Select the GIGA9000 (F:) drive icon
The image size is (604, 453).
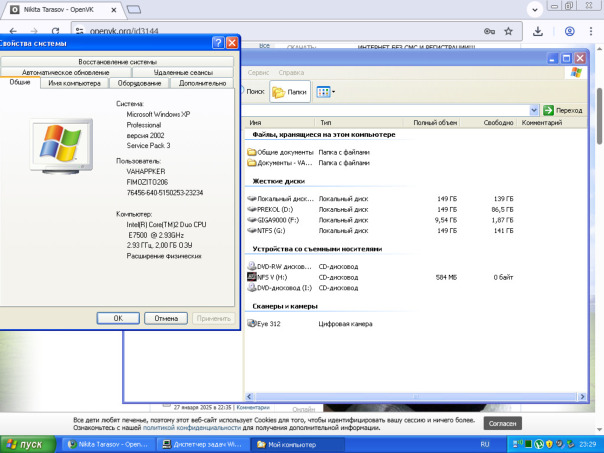(252, 220)
